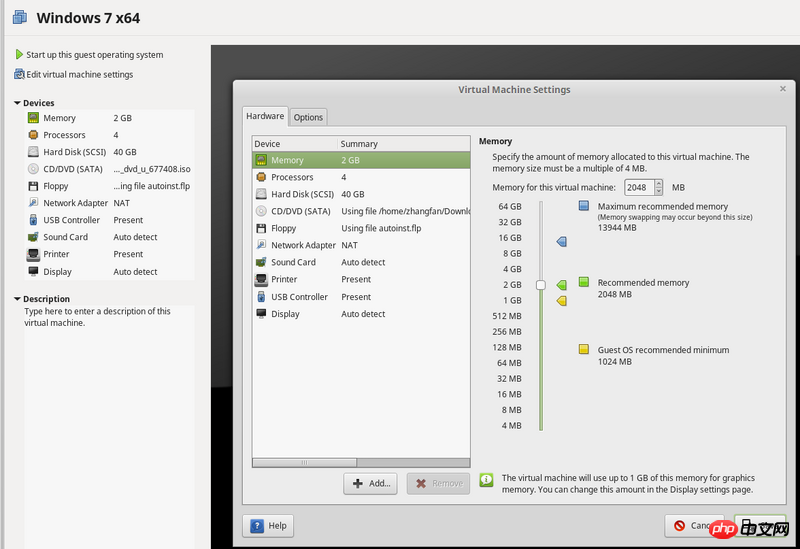Start up this guest operating system
The height and width of the screenshot is (549, 800).
coord(95,55)
